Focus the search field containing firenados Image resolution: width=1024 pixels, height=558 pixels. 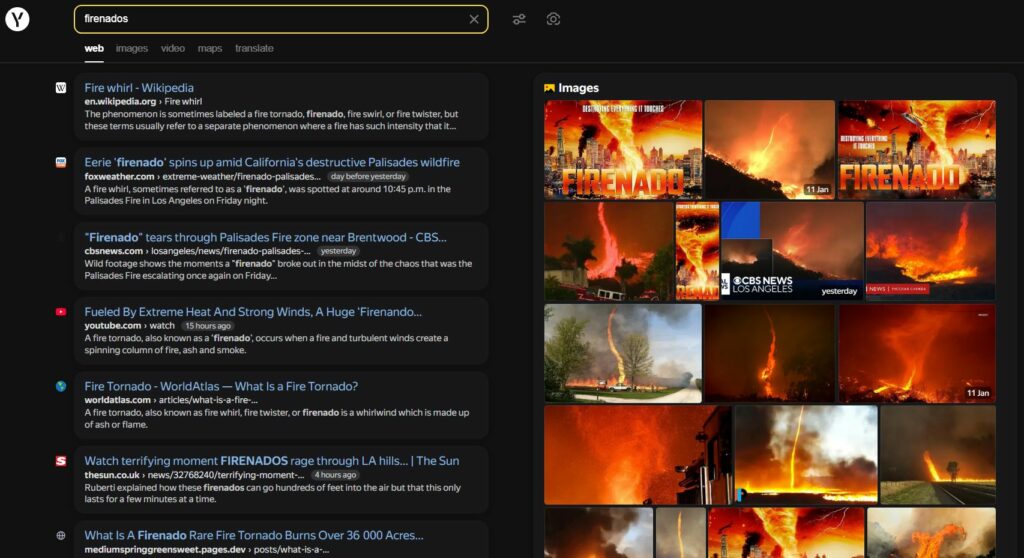[281, 19]
